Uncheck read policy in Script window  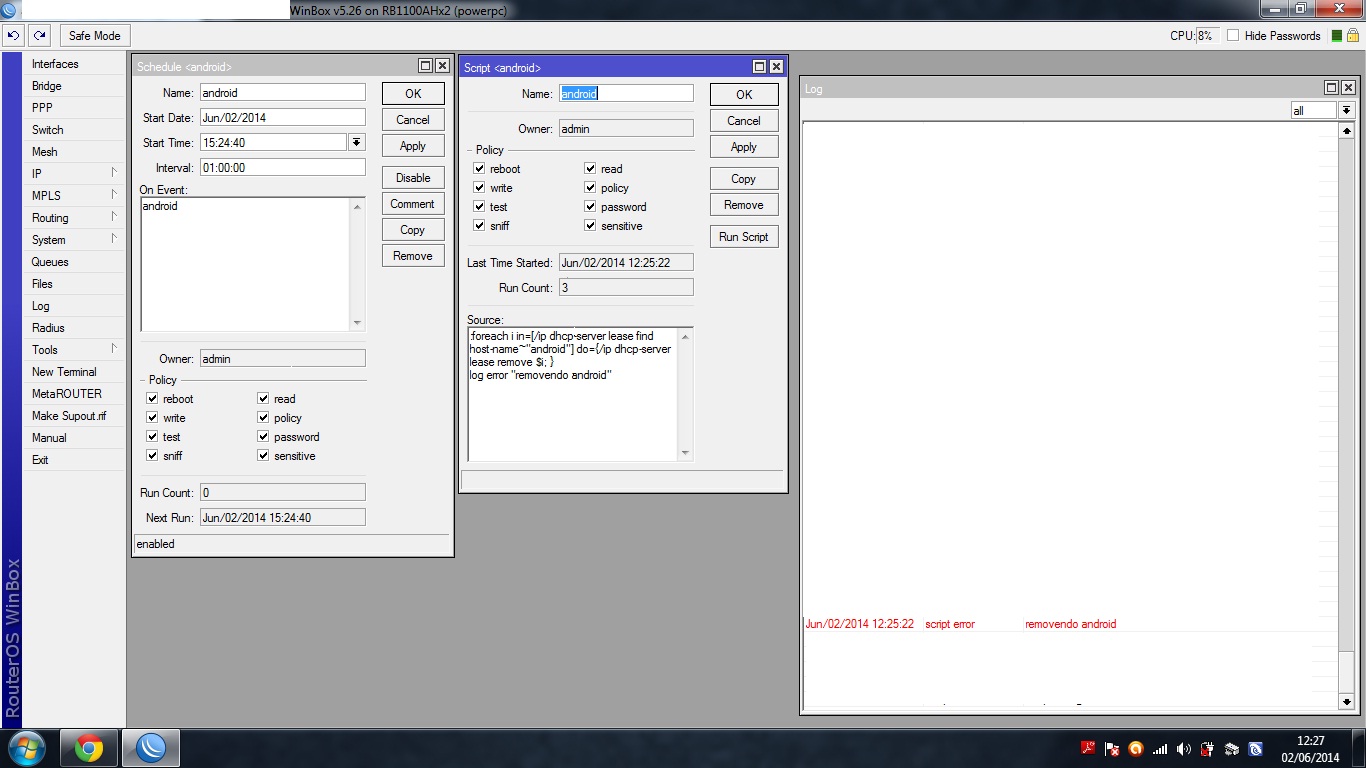(590, 169)
